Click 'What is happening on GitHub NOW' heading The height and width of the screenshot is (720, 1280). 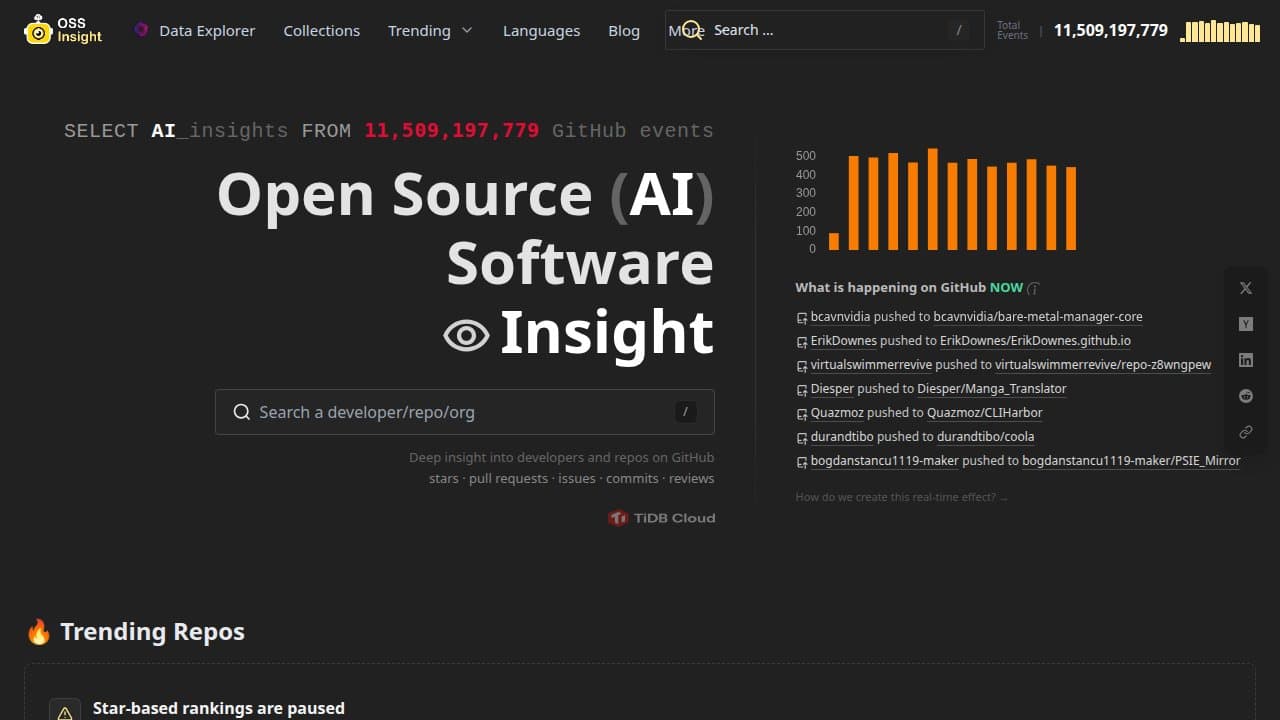pos(909,288)
